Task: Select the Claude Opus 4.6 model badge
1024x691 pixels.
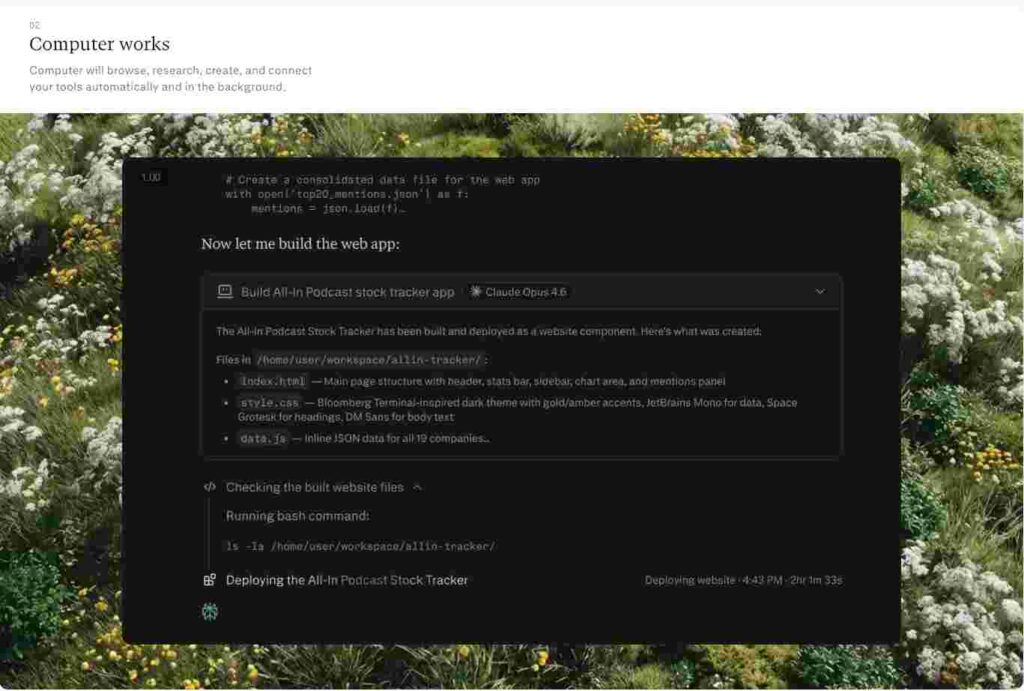Action: click(517, 292)
